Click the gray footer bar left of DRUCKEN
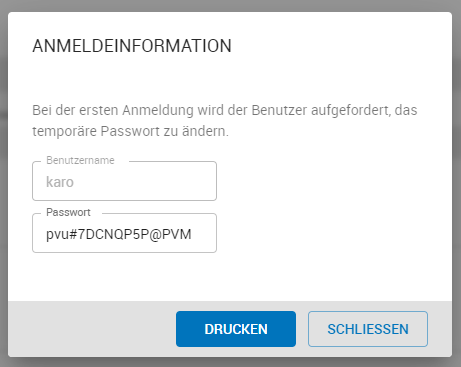This screenshot has width=461, height=367. 92,329
